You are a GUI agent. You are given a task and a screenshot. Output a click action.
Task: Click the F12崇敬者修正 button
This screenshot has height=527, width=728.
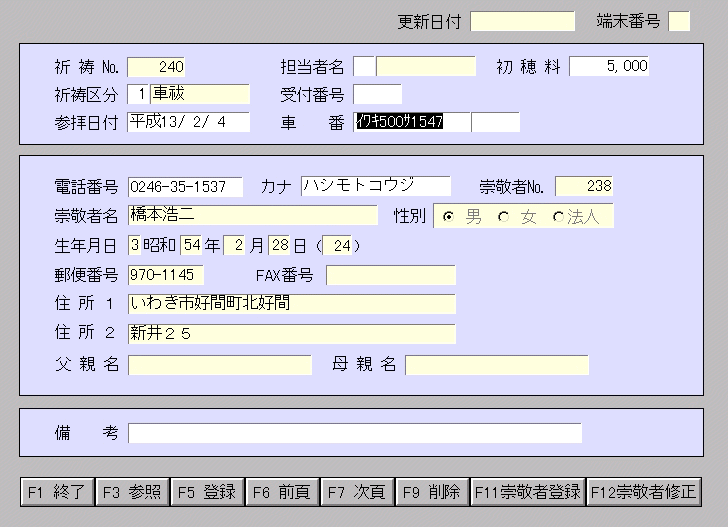[x=644, y=492]
